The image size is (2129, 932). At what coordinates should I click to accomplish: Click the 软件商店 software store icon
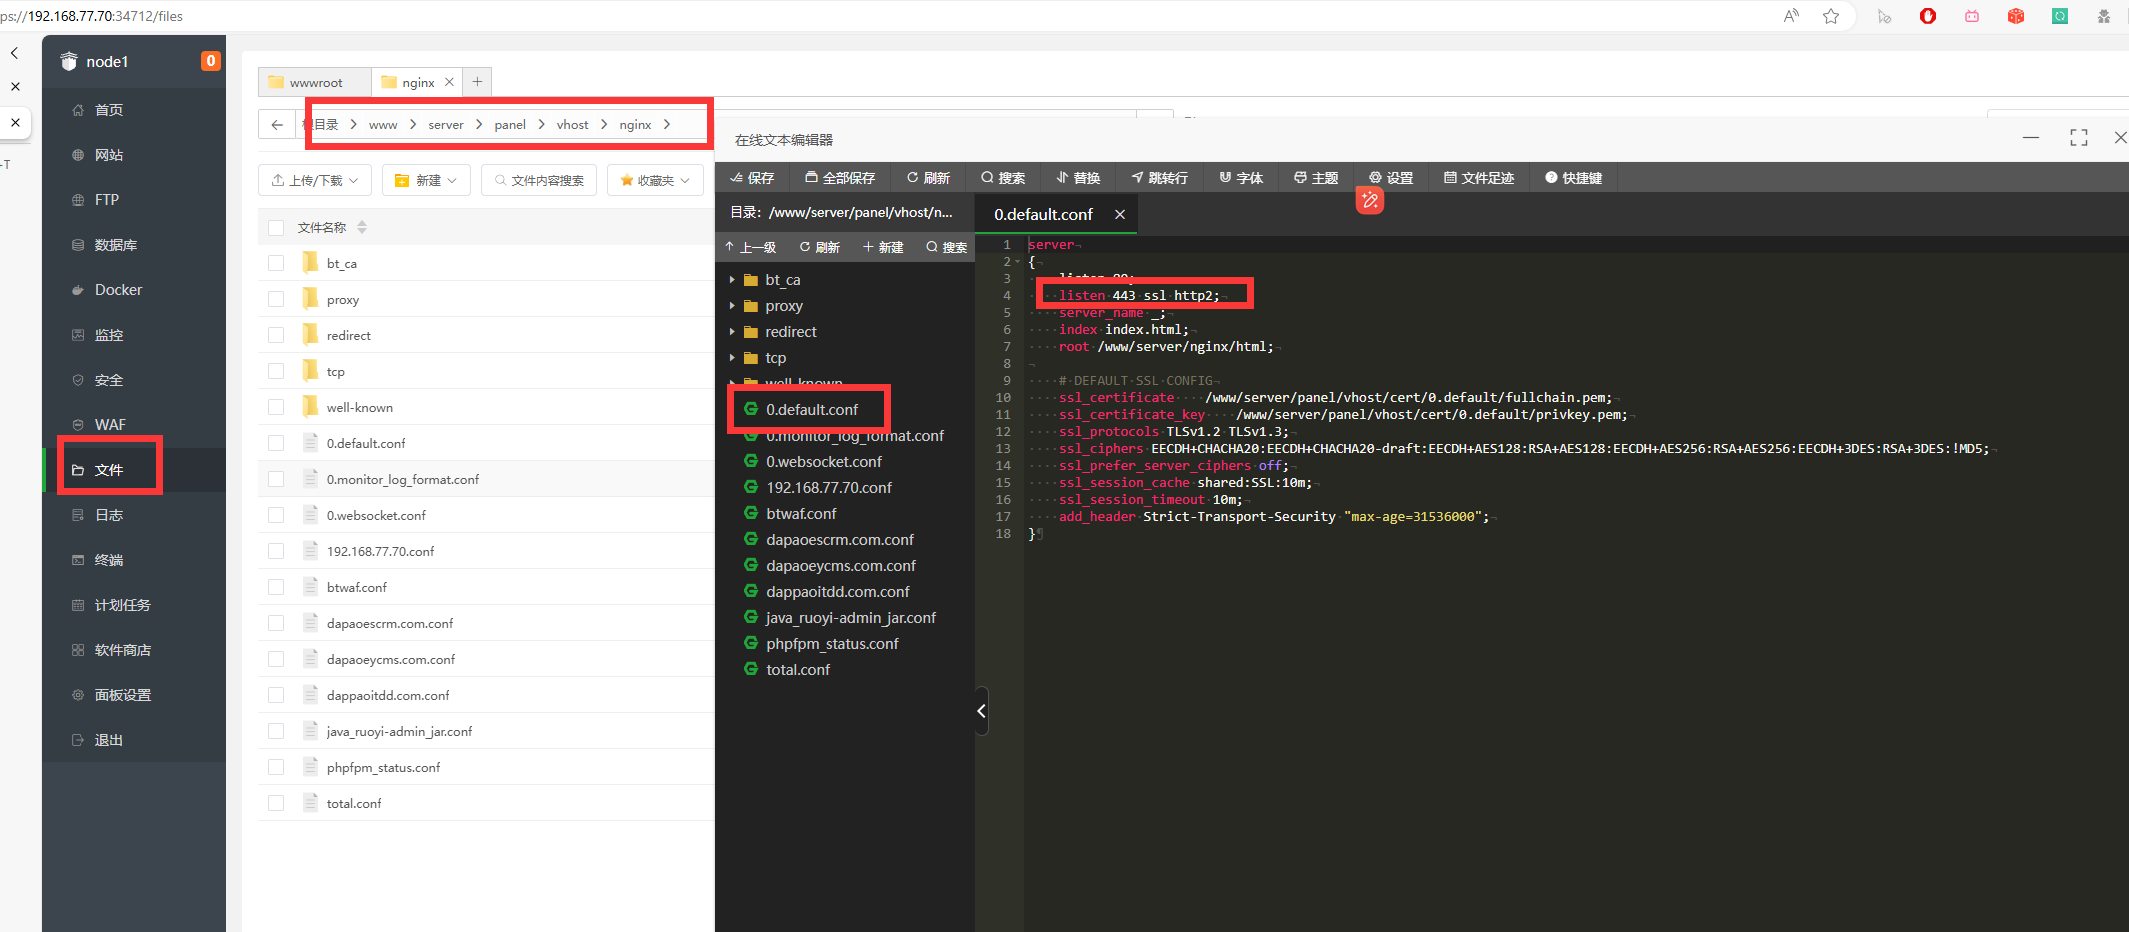[78, 650]
